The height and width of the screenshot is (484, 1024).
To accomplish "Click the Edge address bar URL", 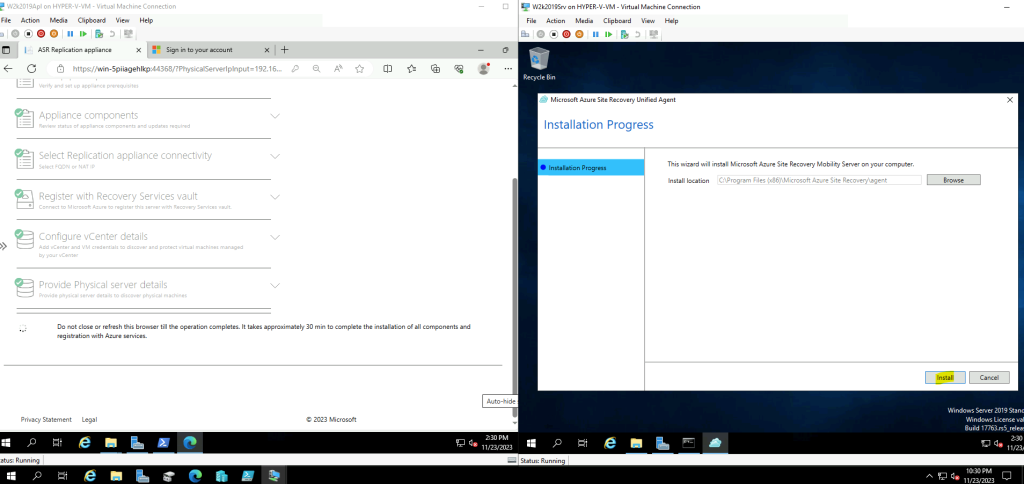I will pyautogui.click(x=176, y=69).
